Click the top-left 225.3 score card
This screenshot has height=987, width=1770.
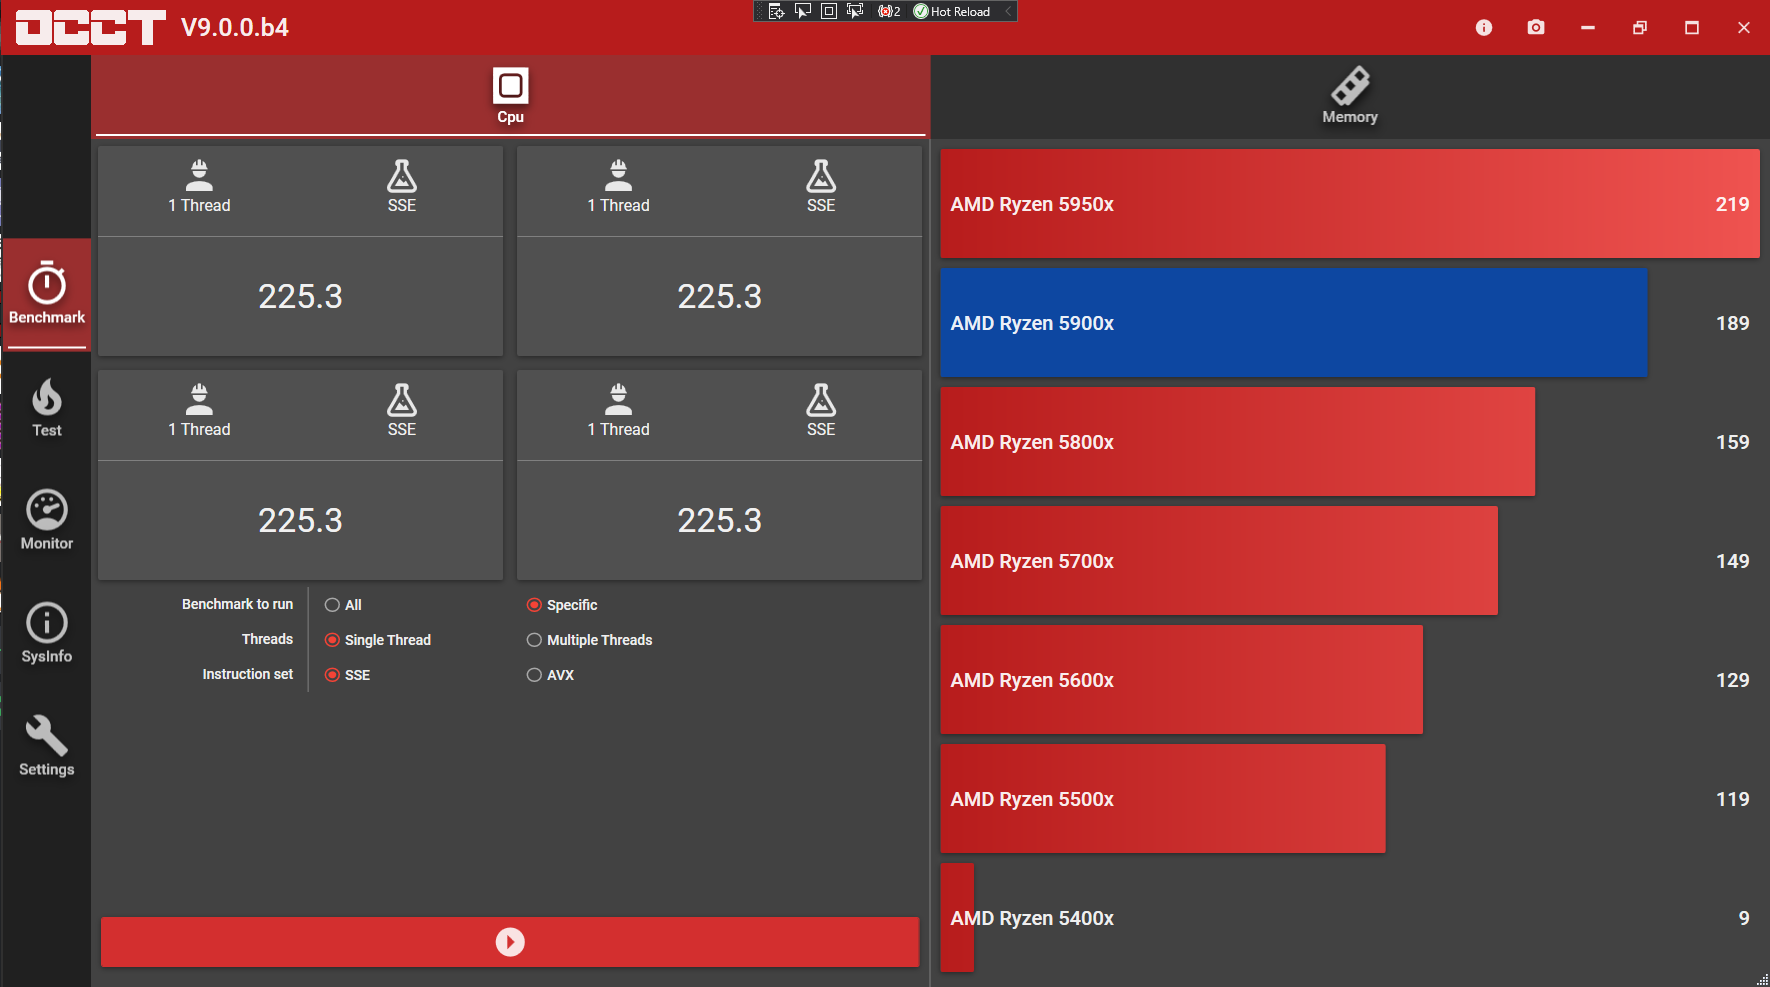[x=300, y=296]
